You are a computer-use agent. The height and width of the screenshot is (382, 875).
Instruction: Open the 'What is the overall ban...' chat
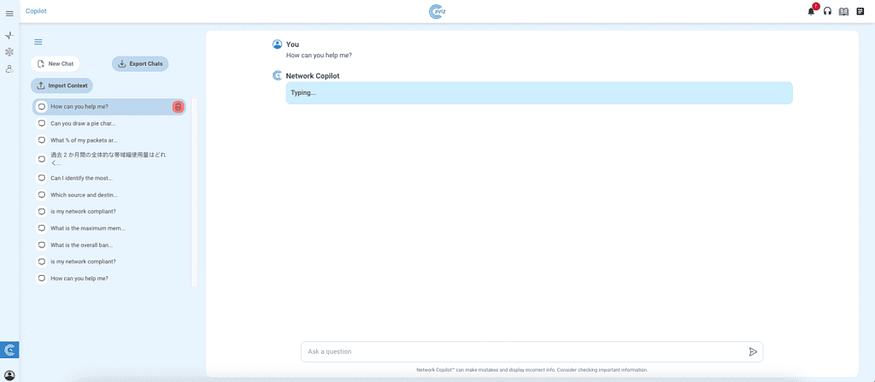click(x=109, y=245)
